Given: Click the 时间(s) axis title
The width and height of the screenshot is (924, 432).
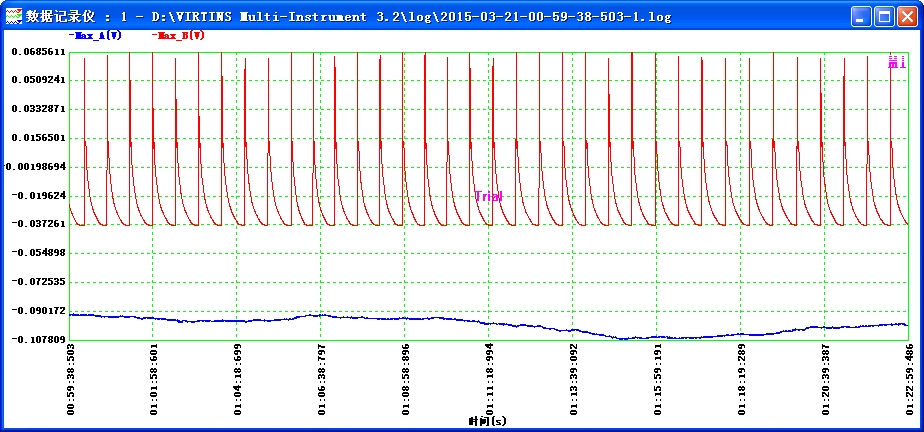Looking at the screenshot, I should click(487, 421).
